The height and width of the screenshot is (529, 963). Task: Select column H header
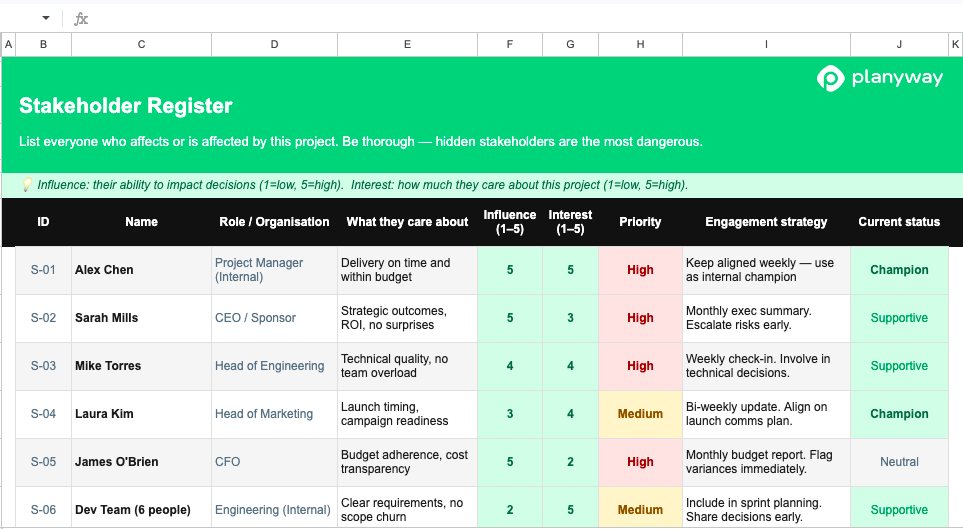641,44
